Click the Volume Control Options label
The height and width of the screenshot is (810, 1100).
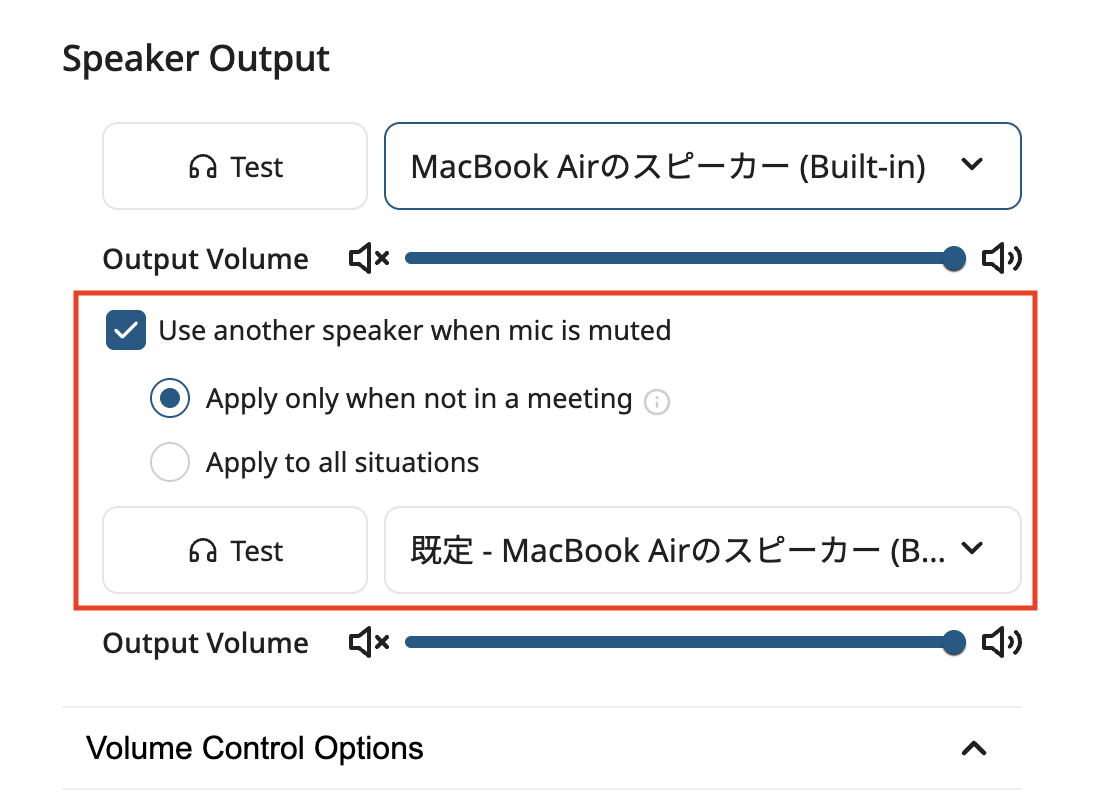pyautogui.click(x=256, y=747)
